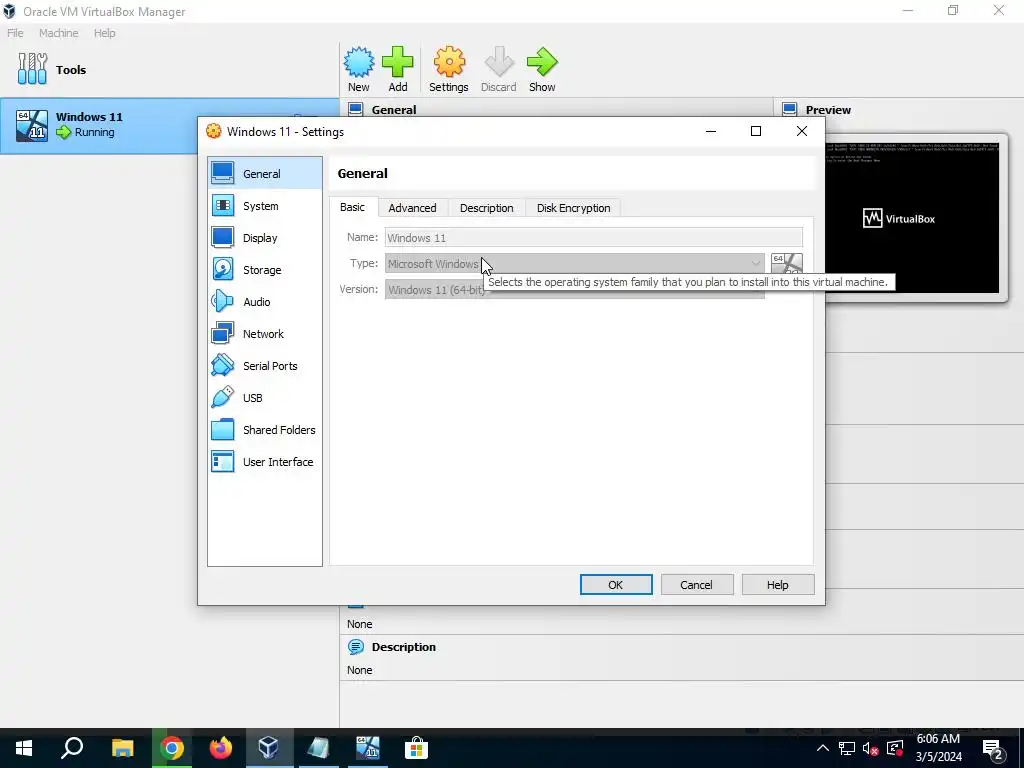Maximize the Windows 11 Settings dialog
Screen dimensions: 1024x768
point(756,131)
